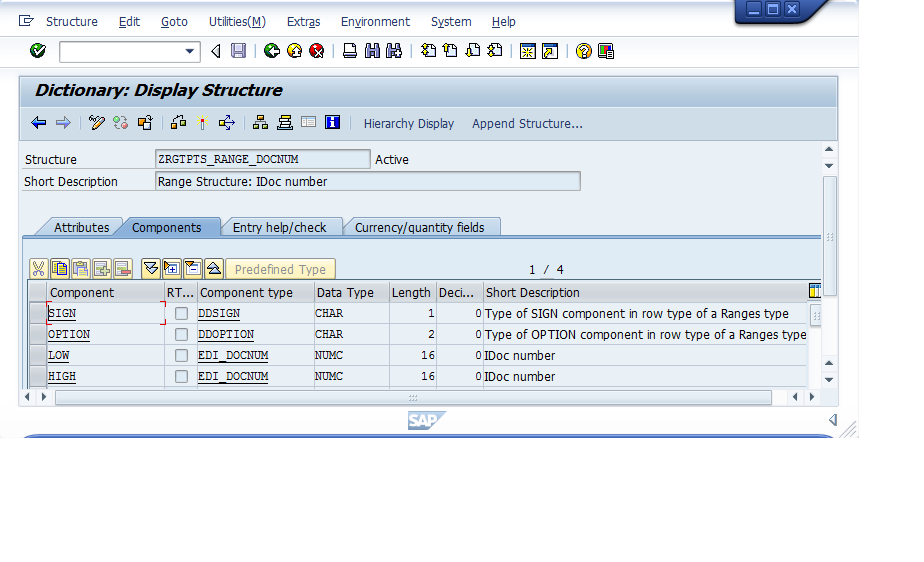This screenshot has height=562, width=924.
Task: Click the green Enter checkmark icon
Action: tap(38, 51)
